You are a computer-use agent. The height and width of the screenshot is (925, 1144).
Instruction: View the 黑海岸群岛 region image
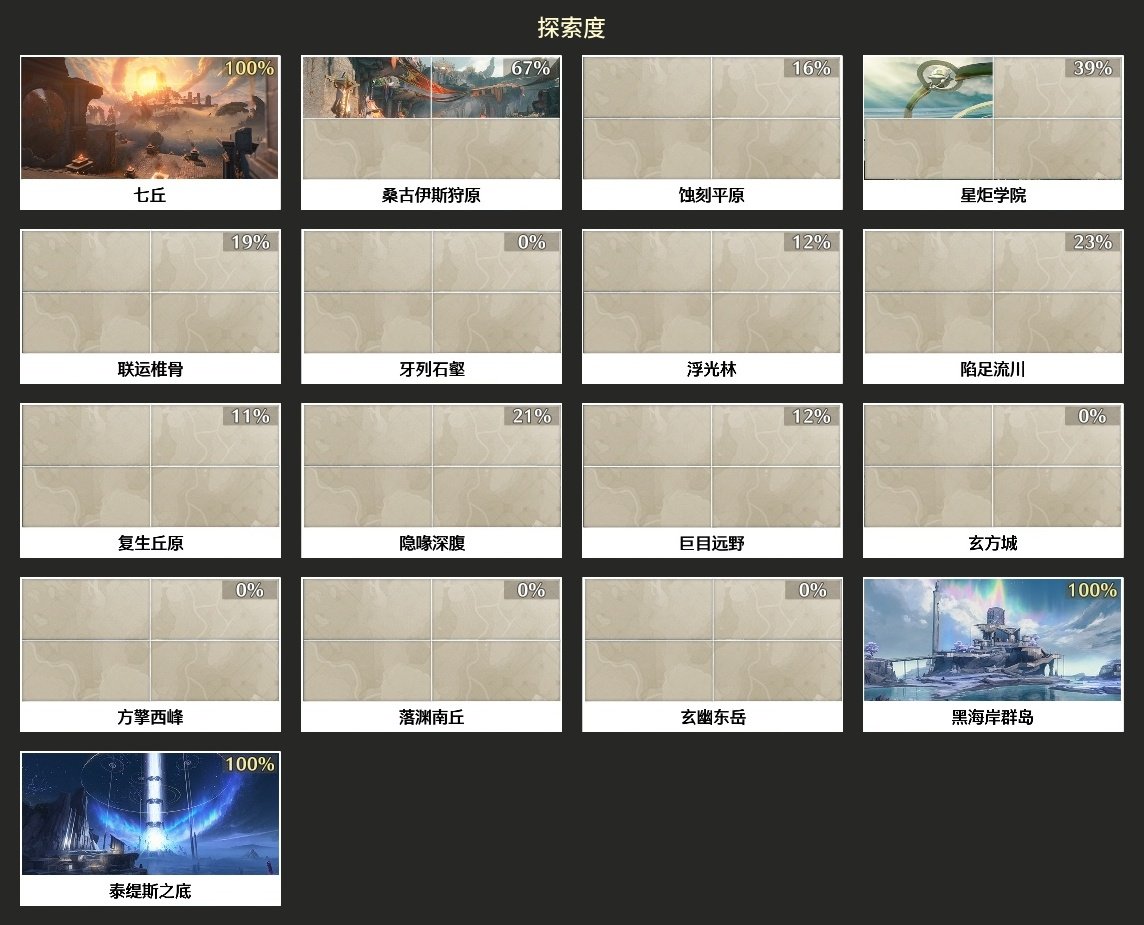click(993, 640)
